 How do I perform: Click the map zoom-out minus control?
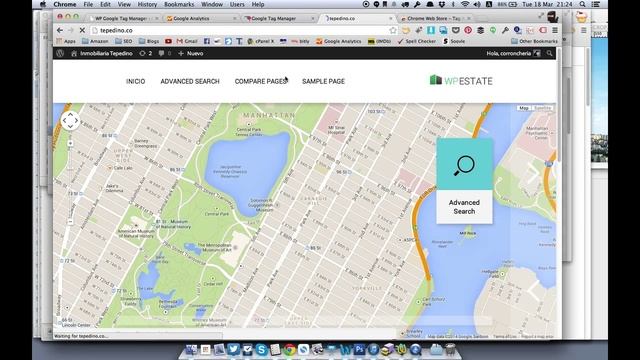point(70,222)
